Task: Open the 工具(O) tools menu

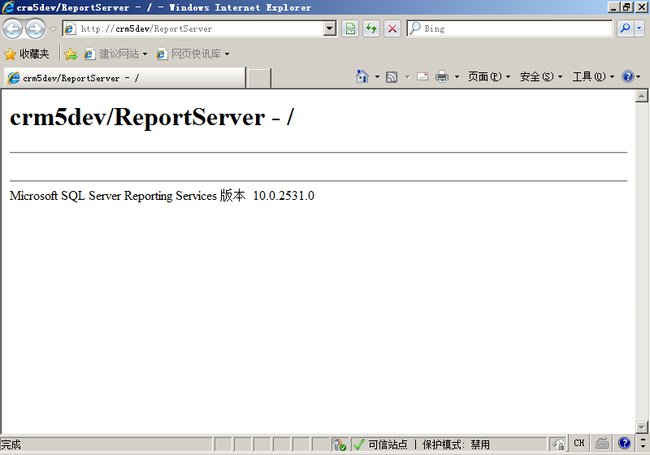Action: point(593,77)
